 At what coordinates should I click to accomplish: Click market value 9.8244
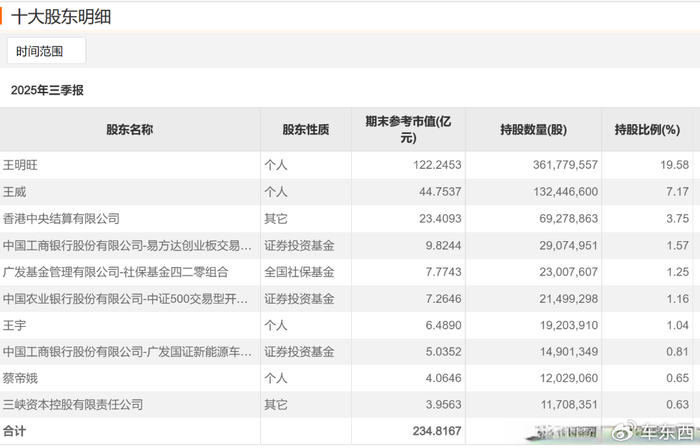point(443,245)
